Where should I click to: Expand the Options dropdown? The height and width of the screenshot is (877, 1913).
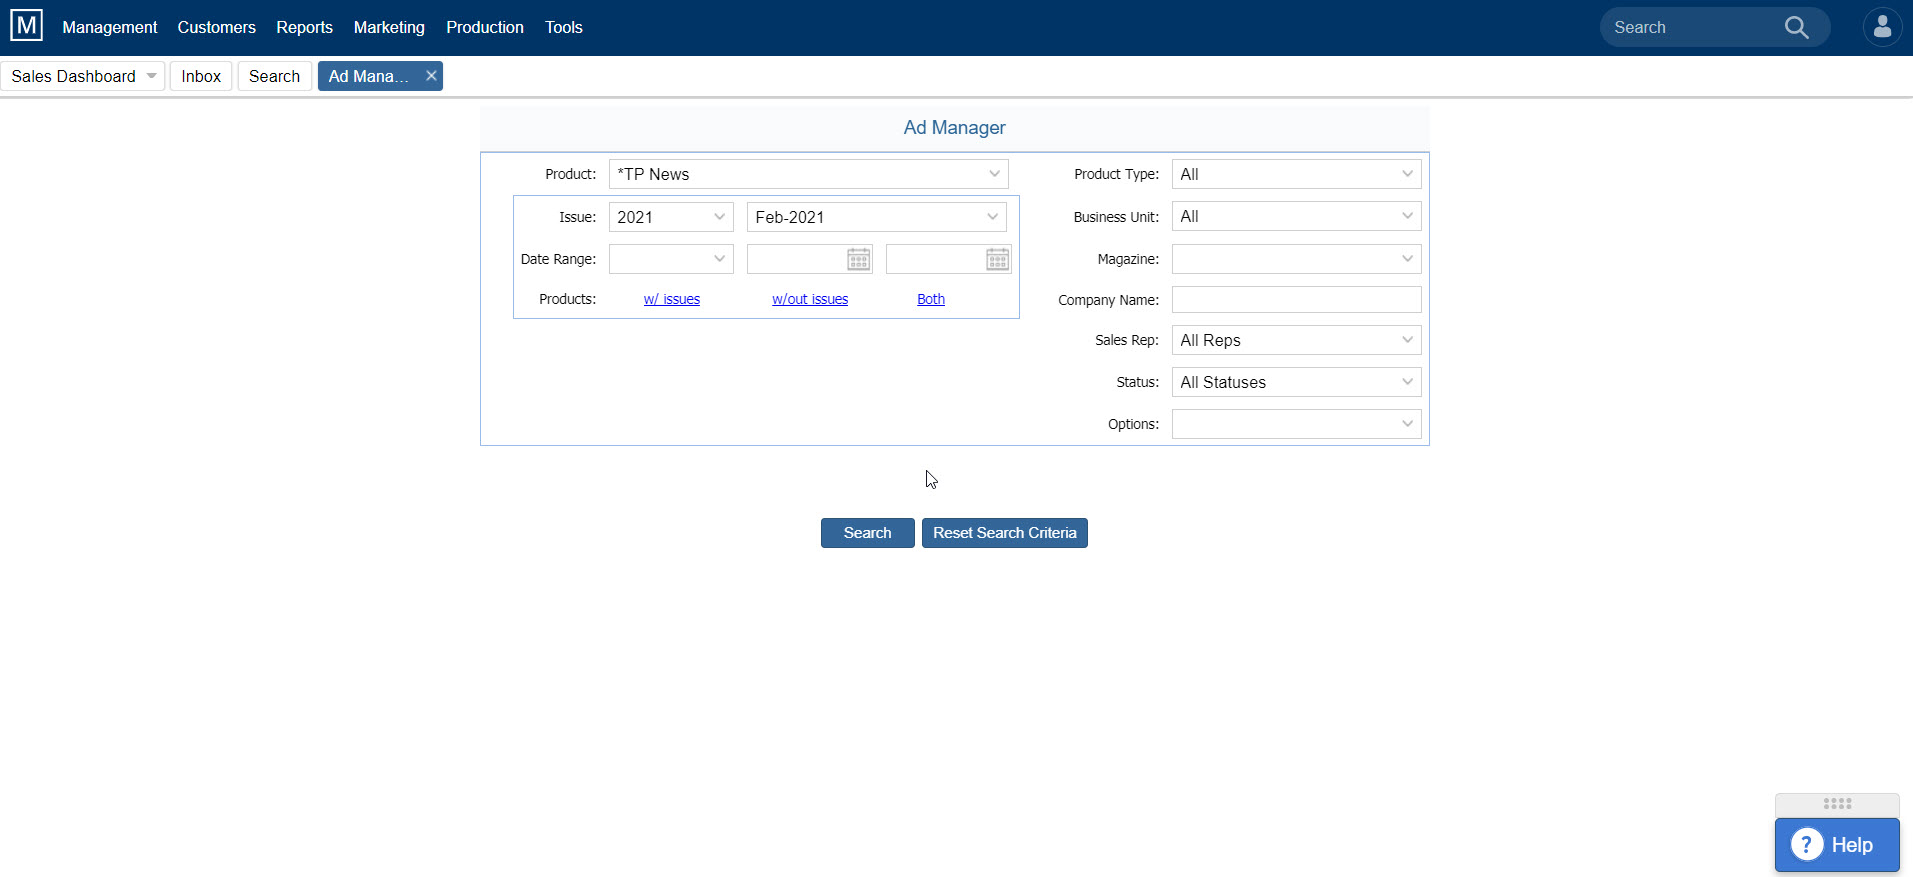1296,424
